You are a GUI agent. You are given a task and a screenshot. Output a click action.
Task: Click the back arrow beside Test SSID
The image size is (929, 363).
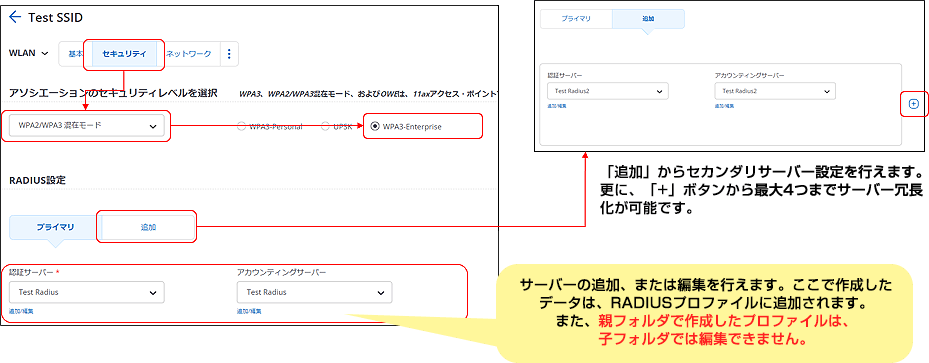15,17
